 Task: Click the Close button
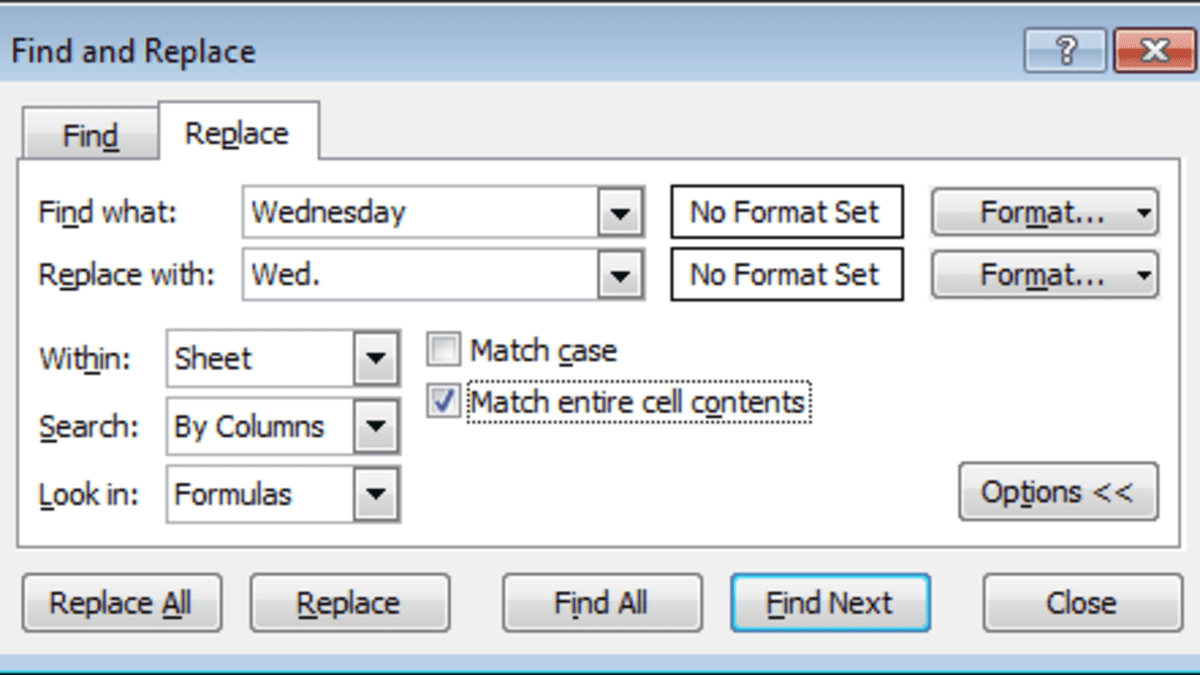(x=1079, y=602)
